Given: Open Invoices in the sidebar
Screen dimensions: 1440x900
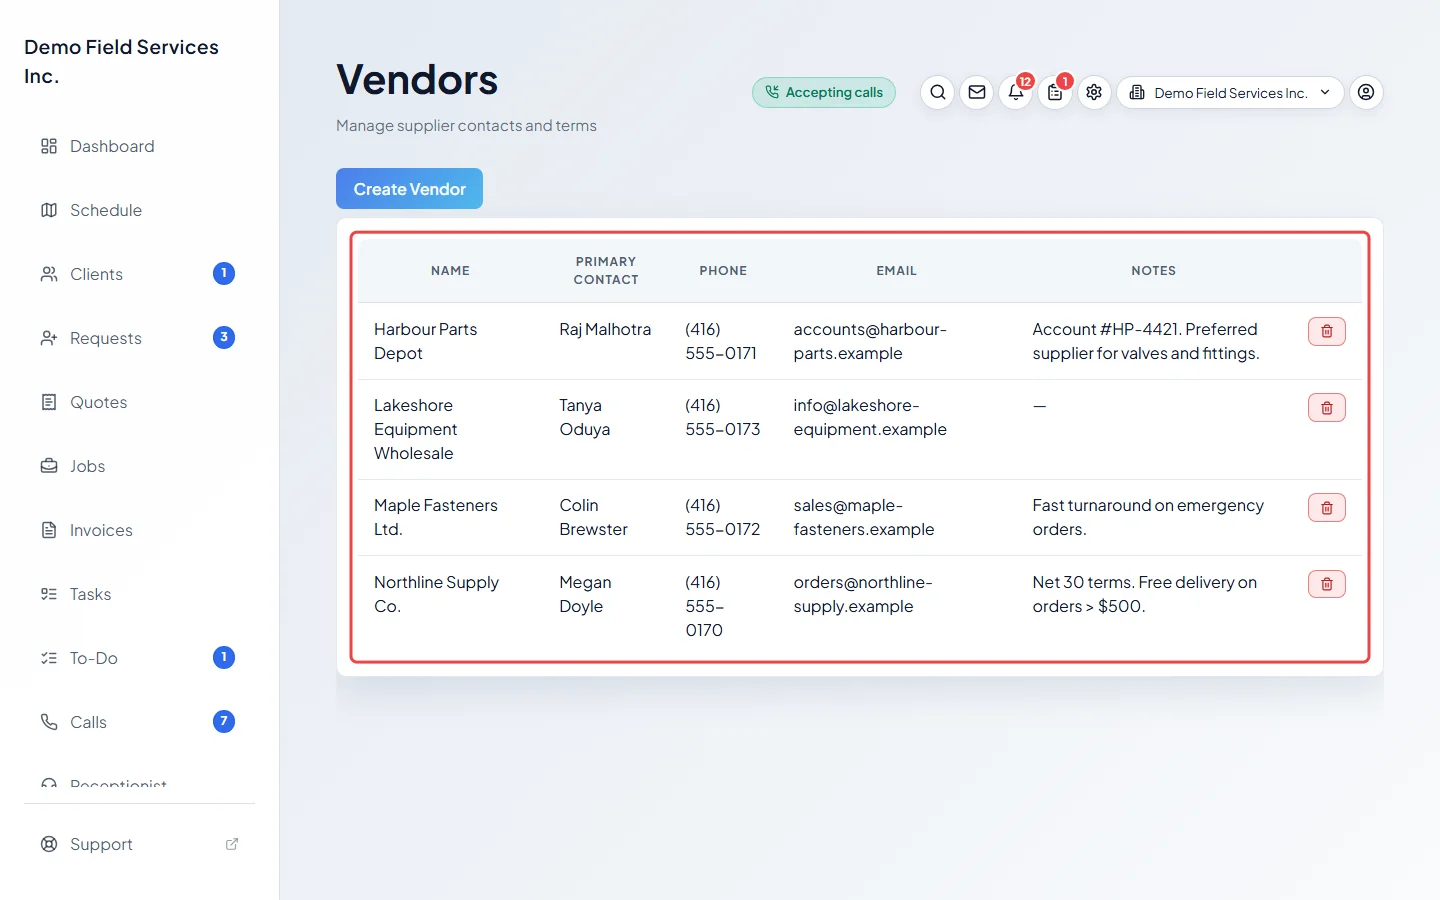Looking at the screenshot, I should click(140, 530).
